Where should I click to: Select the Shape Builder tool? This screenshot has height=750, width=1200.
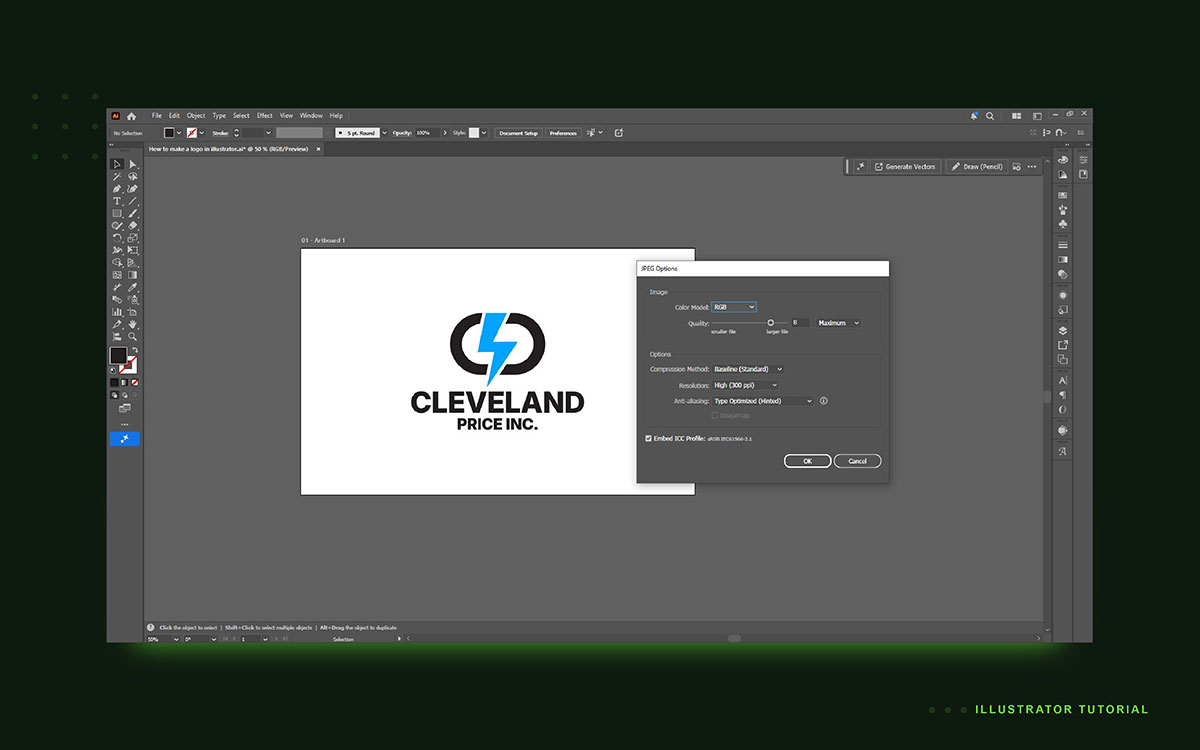pos(117,262)
